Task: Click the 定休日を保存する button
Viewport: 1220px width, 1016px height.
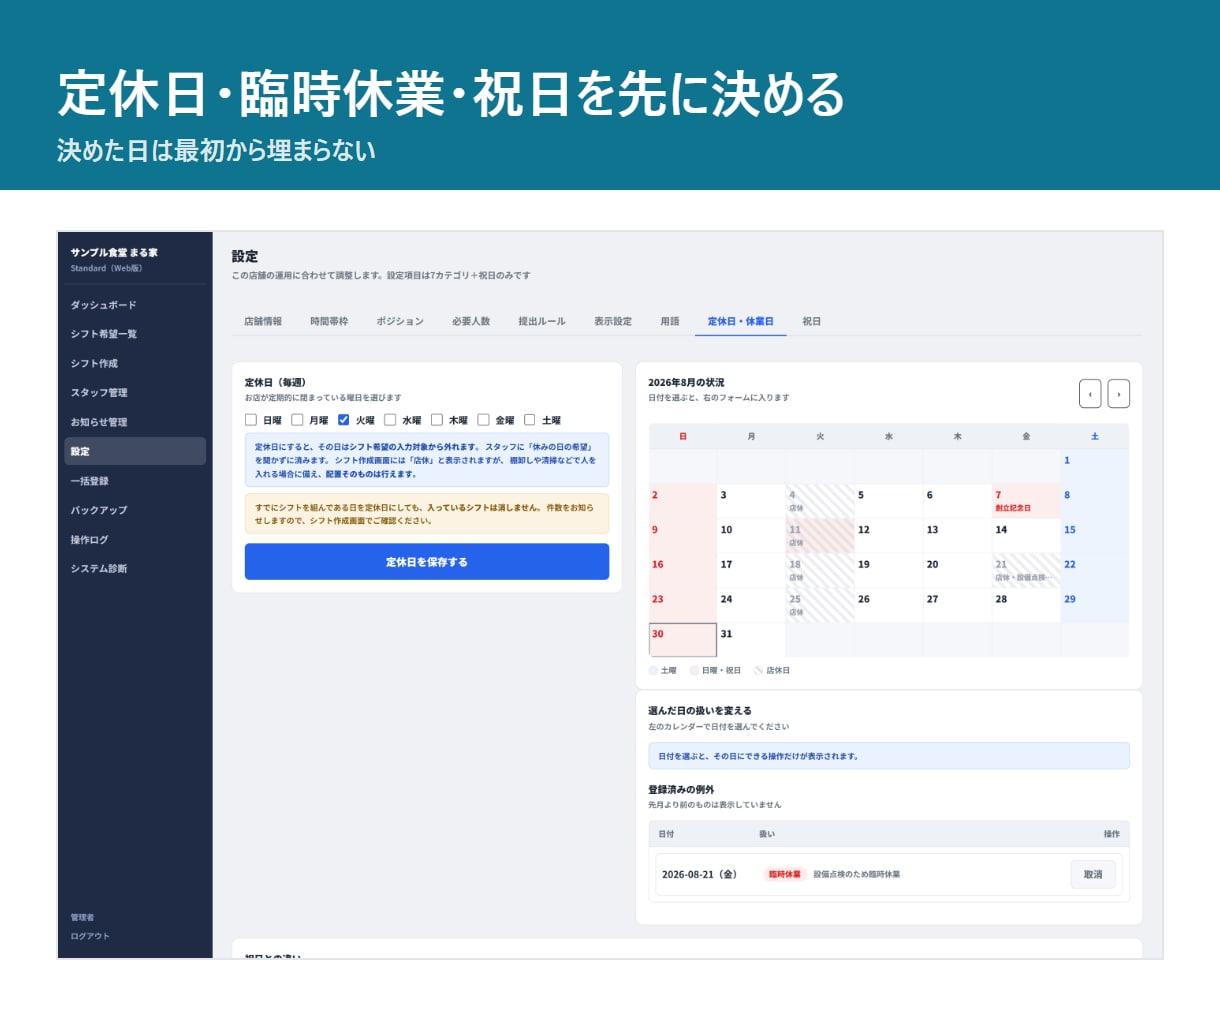Action: (x=427, y=562)
